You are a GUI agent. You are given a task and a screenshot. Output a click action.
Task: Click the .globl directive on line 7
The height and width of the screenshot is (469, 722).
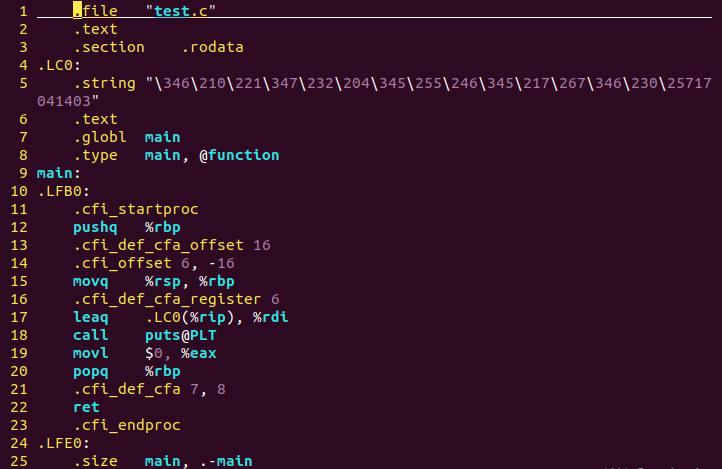(x=99, y=137)
